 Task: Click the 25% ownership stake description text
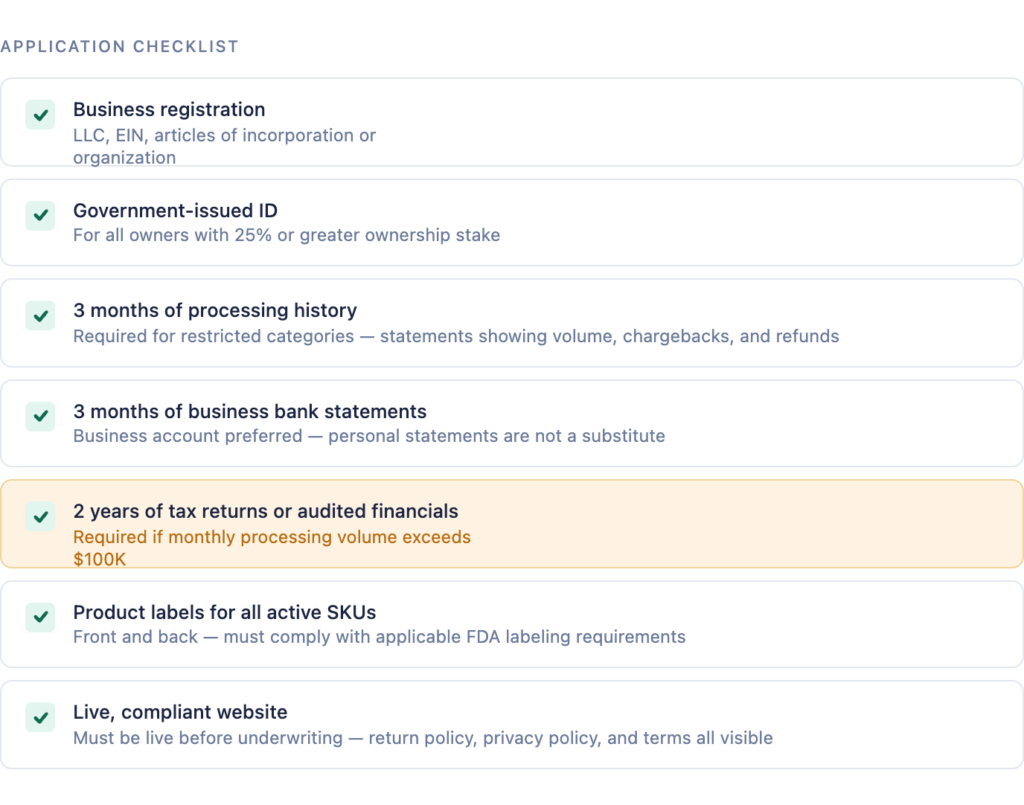(x=286, y=236)
